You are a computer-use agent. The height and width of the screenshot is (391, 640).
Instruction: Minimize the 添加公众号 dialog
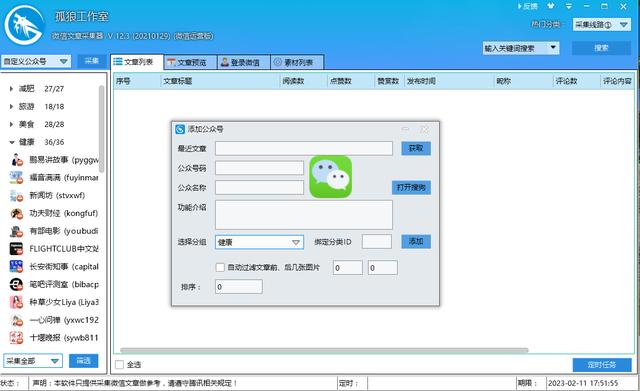[406, 129]
